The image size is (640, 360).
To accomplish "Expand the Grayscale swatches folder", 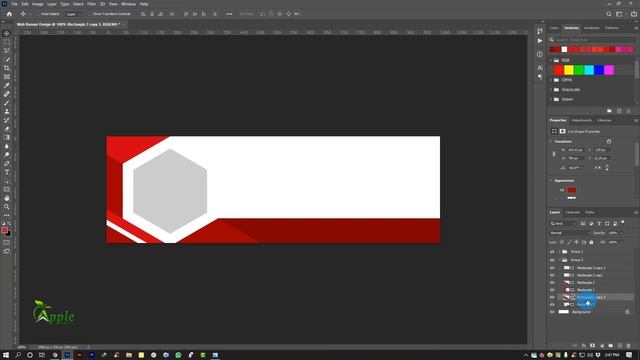I will tap(551, 89).
